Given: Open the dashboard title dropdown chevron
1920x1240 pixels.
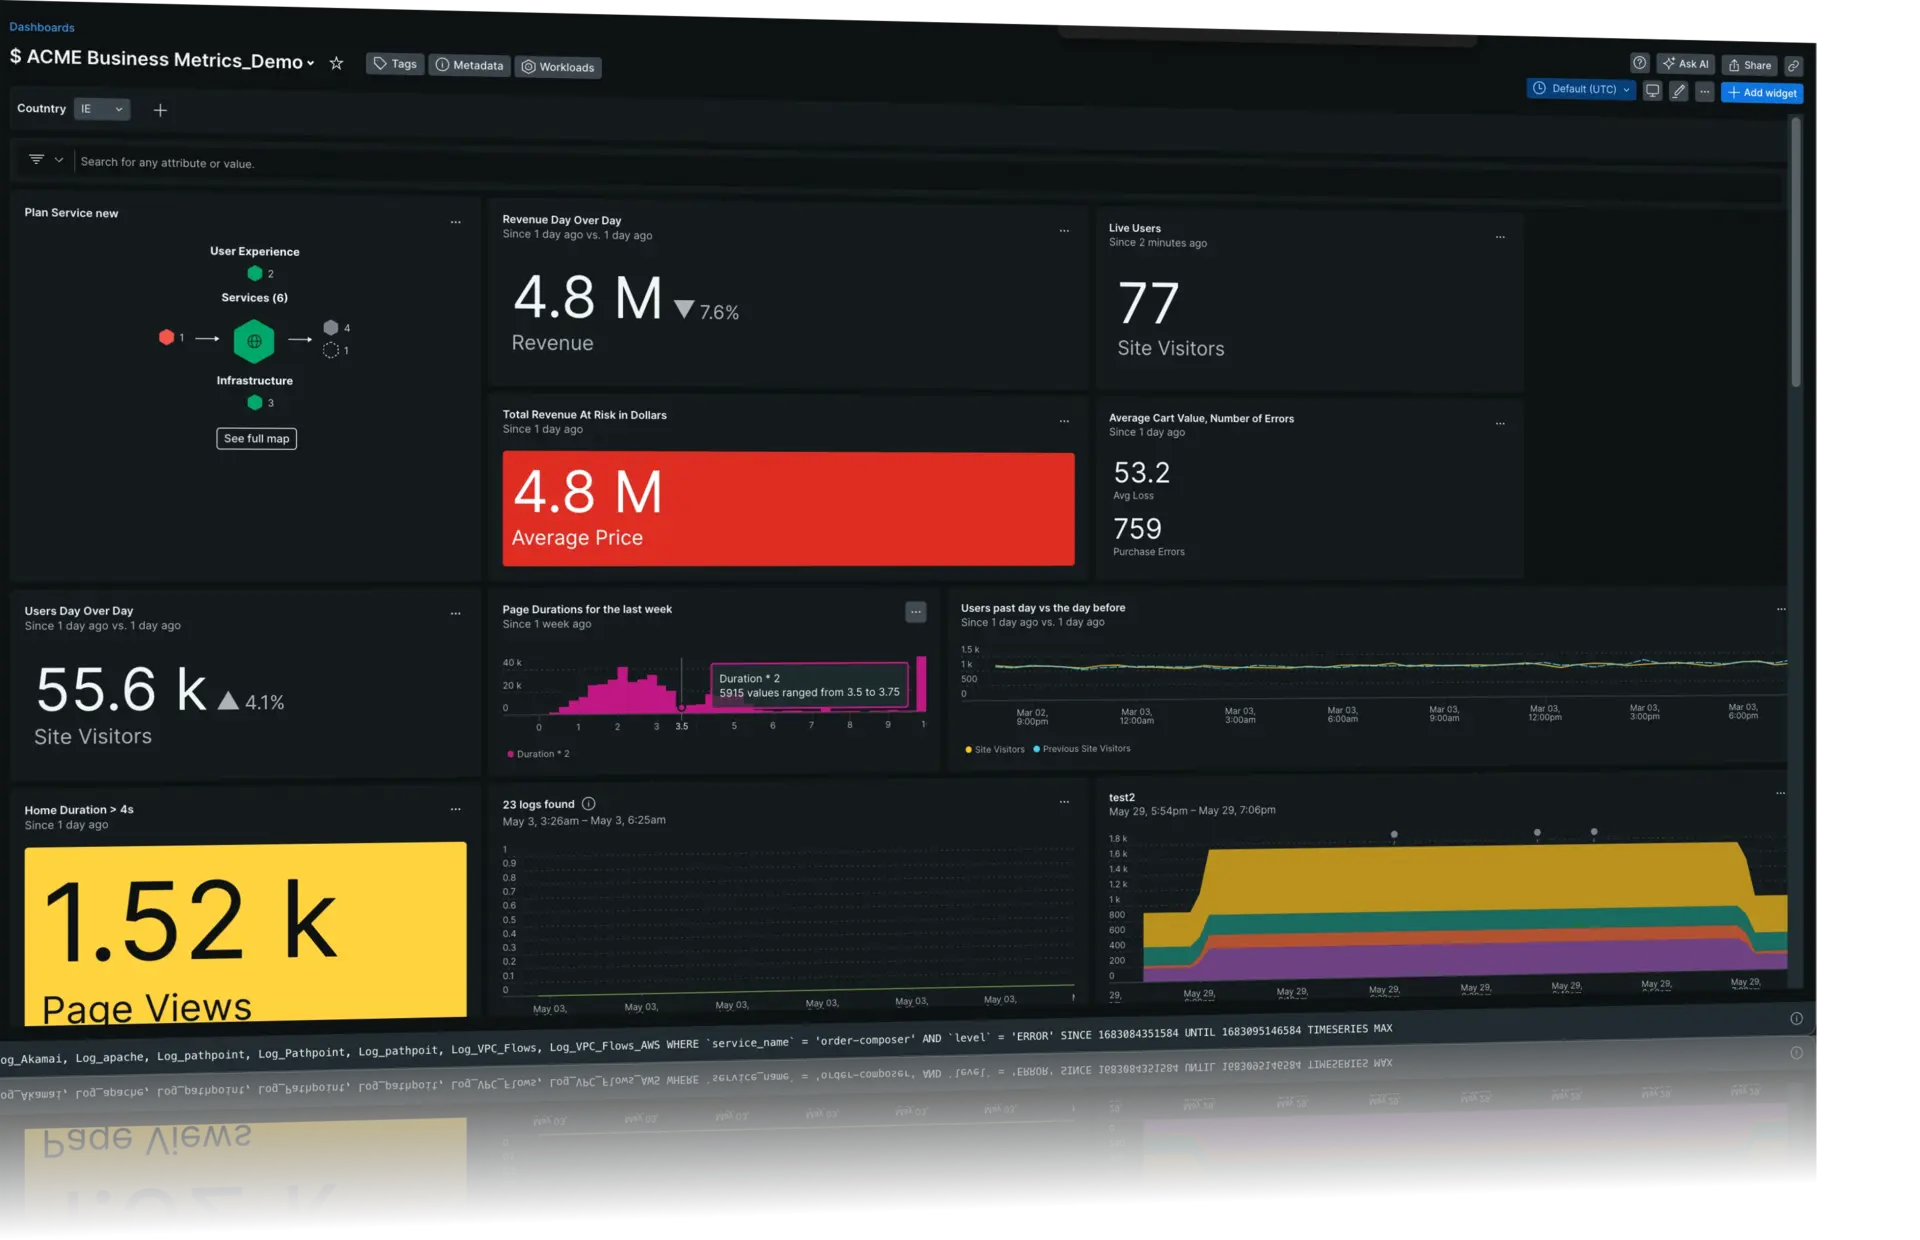Looking at the screenshot, I should (x=311, y=62).
